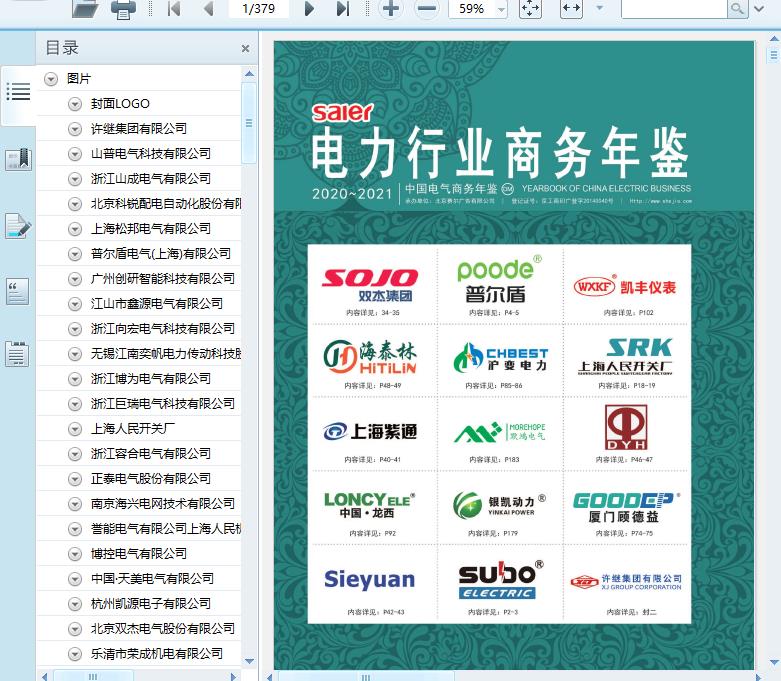
Task: Select 普尔盾电气(上海)有限公司 entry
Action: pyautogui.click(x=160, y=254)
